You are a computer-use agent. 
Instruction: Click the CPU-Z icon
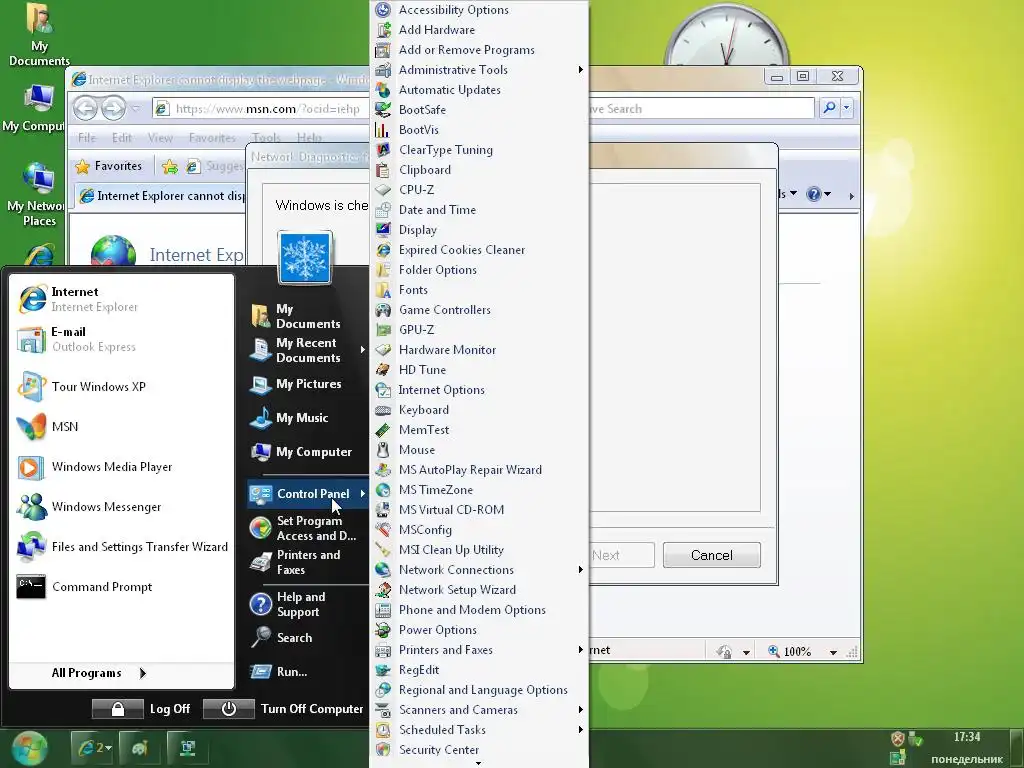(383, 190)
